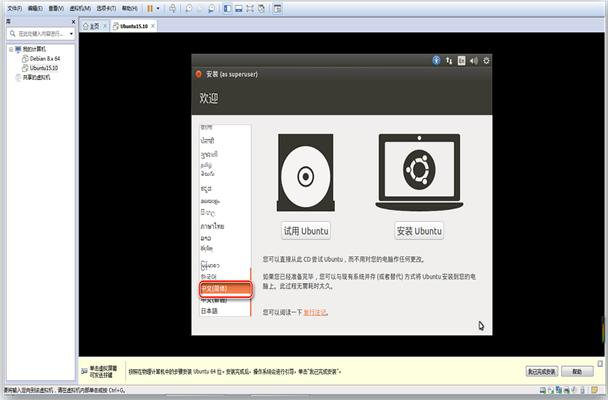Click the laptop image above 安装 Ubuntu

pyautogui.click(x=419, y=172)
